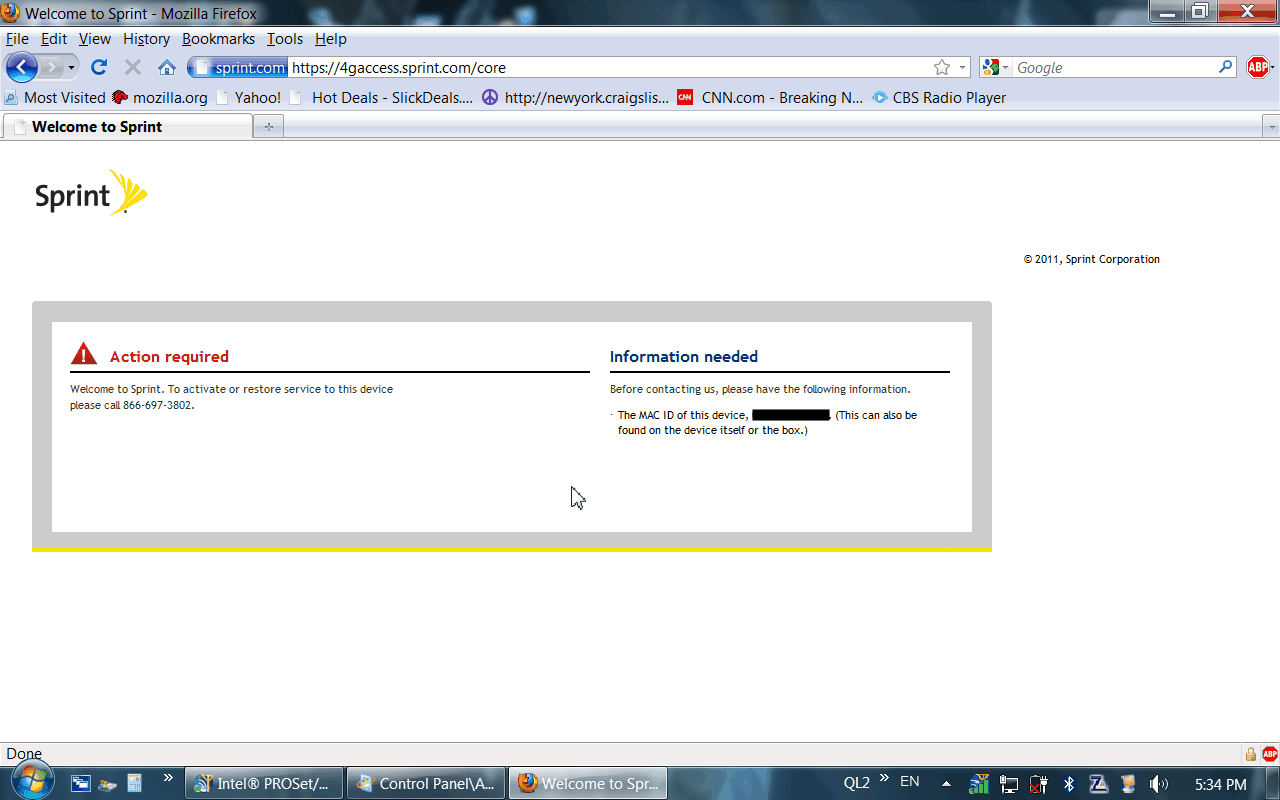Click the Sprint logo on the page
This screenshot has width=1280, height=800.
pos(91,193)
